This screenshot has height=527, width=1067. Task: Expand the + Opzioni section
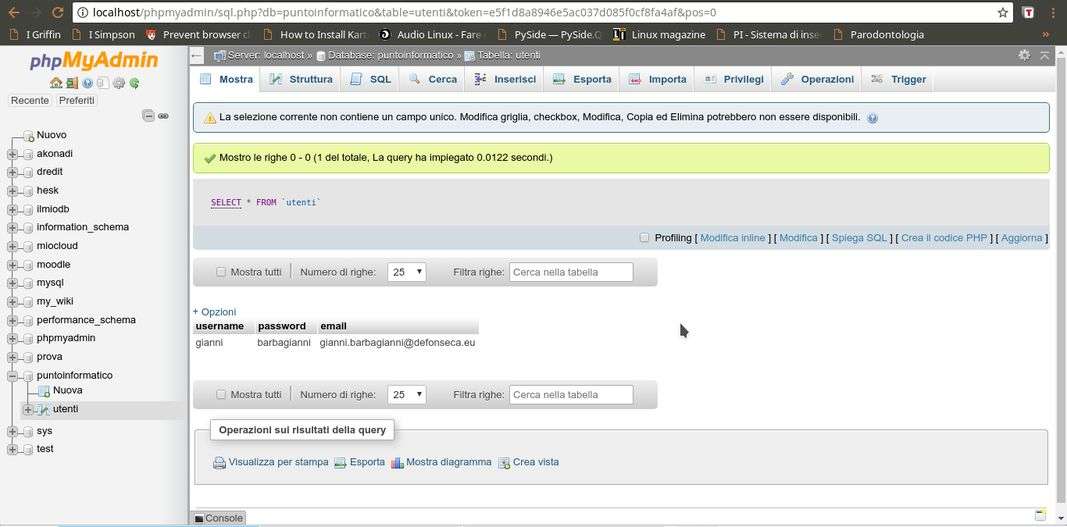214,312
